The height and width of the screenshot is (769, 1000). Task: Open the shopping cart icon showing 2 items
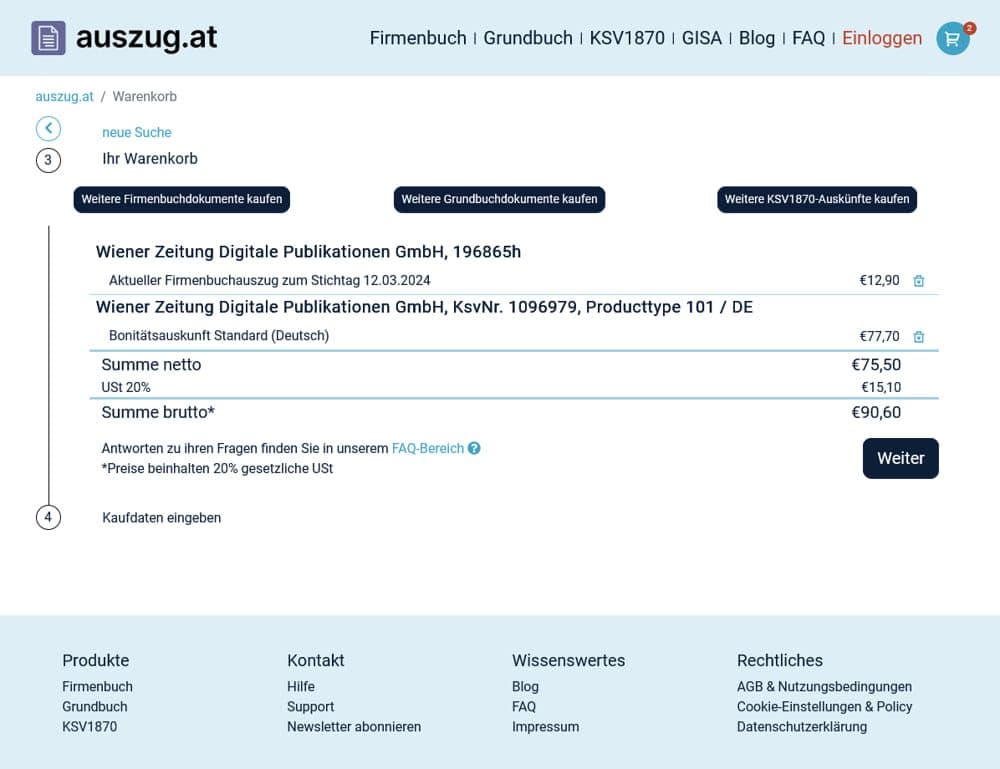[x=952, y=40]
